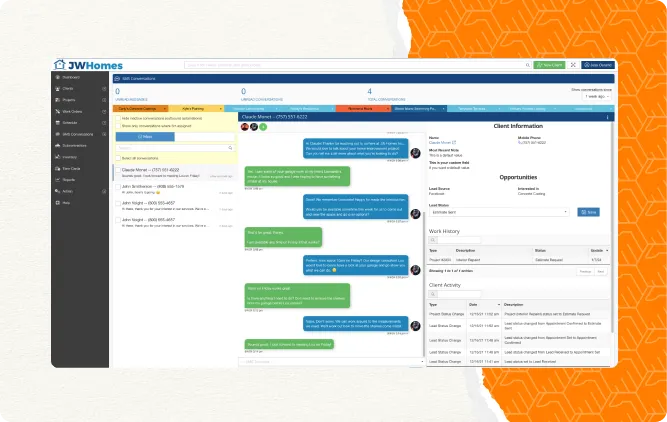Toggle Show only conversations assigned to me
Image resolution: width=667 pixels, height=422 pixels.
(x=118, y=126)
